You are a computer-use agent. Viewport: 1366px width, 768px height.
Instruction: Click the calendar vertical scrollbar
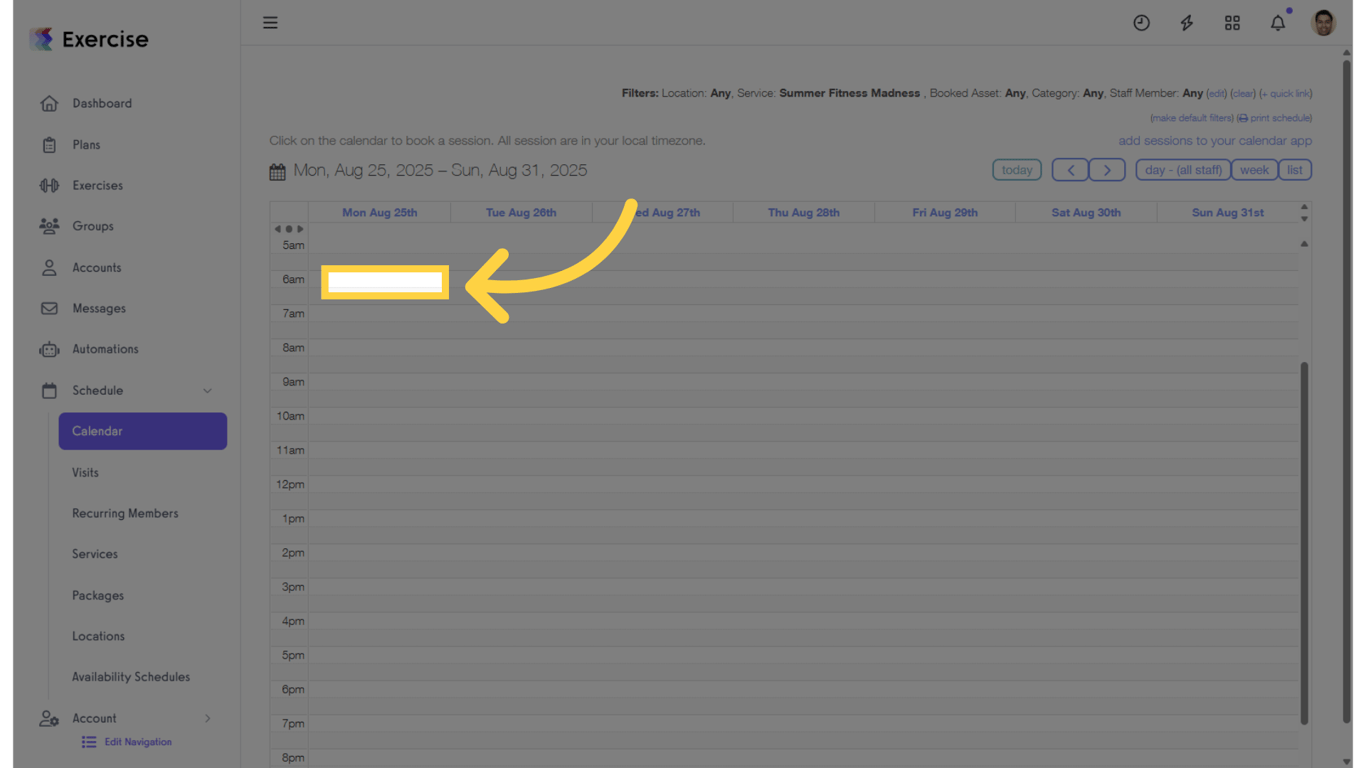point(1304,540)
